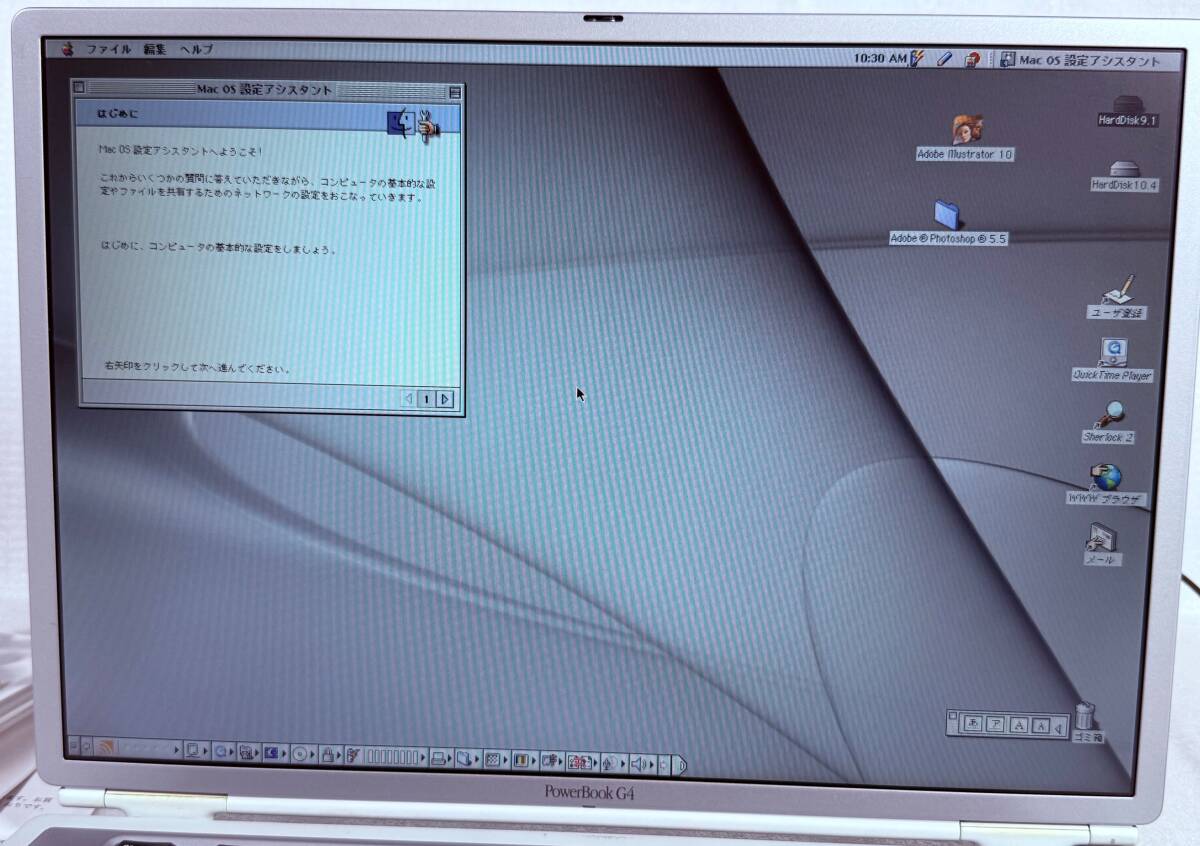Open the printer module in Control Strip

point(438,759)
